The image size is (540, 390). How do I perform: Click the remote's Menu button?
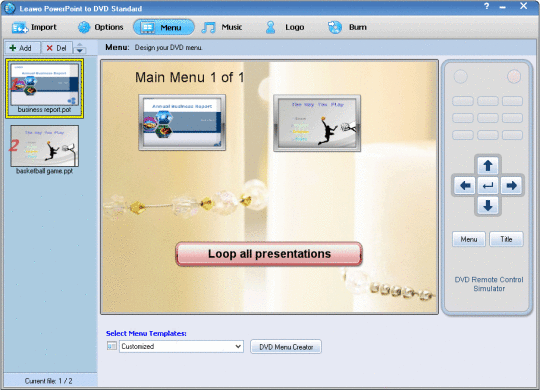469,239
